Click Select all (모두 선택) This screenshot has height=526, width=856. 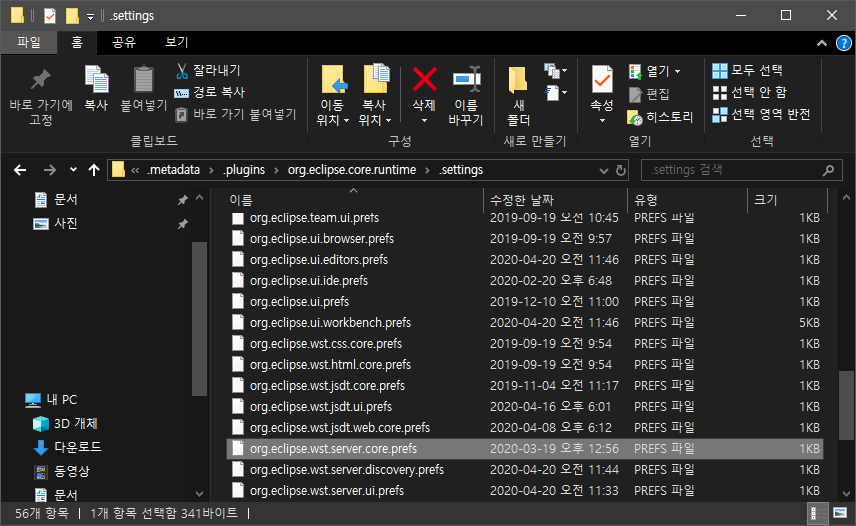(747, 70)
